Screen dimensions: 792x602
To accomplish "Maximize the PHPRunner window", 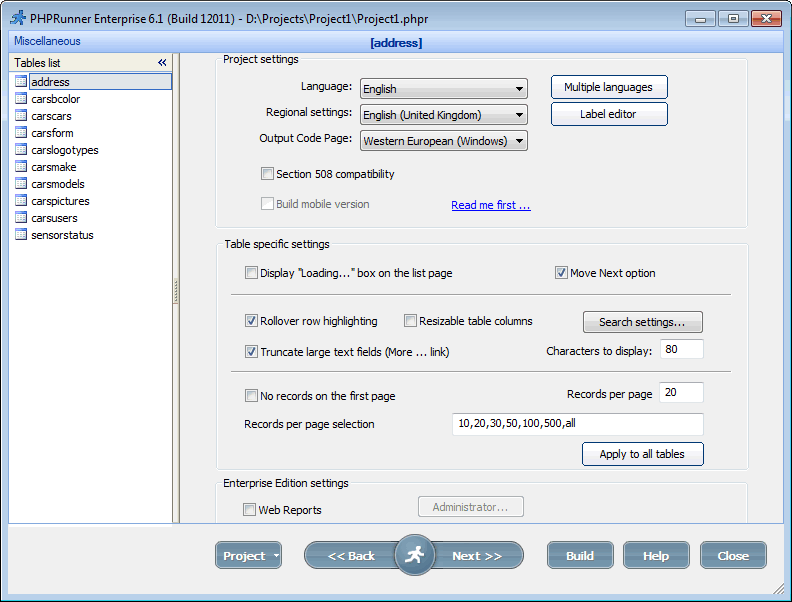I will (x=733, y=19).
